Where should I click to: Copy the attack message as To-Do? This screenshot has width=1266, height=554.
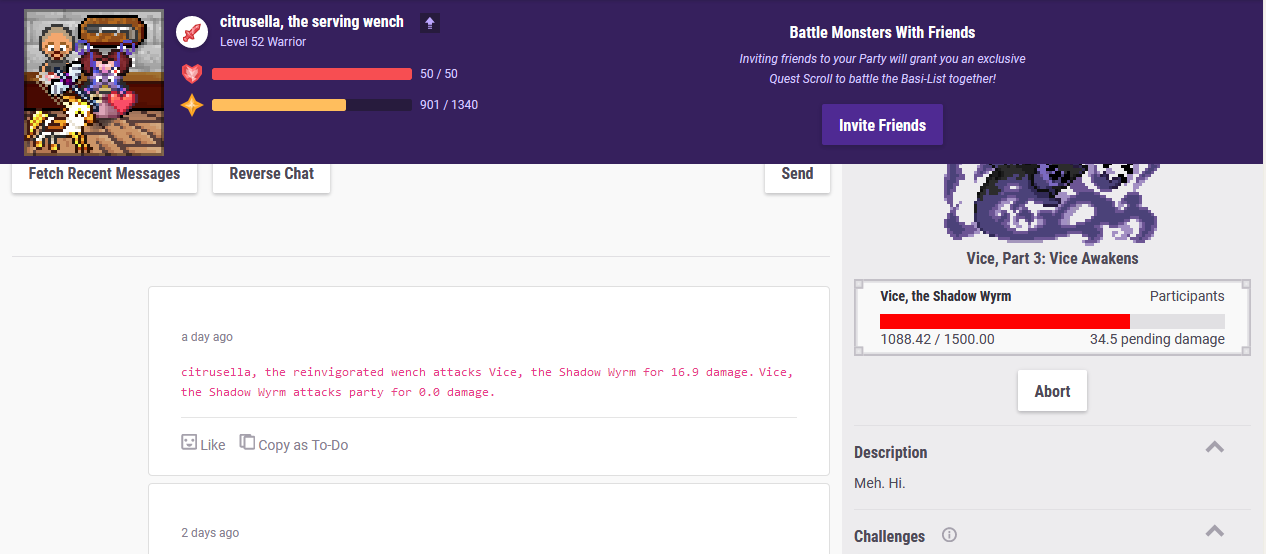294,444
